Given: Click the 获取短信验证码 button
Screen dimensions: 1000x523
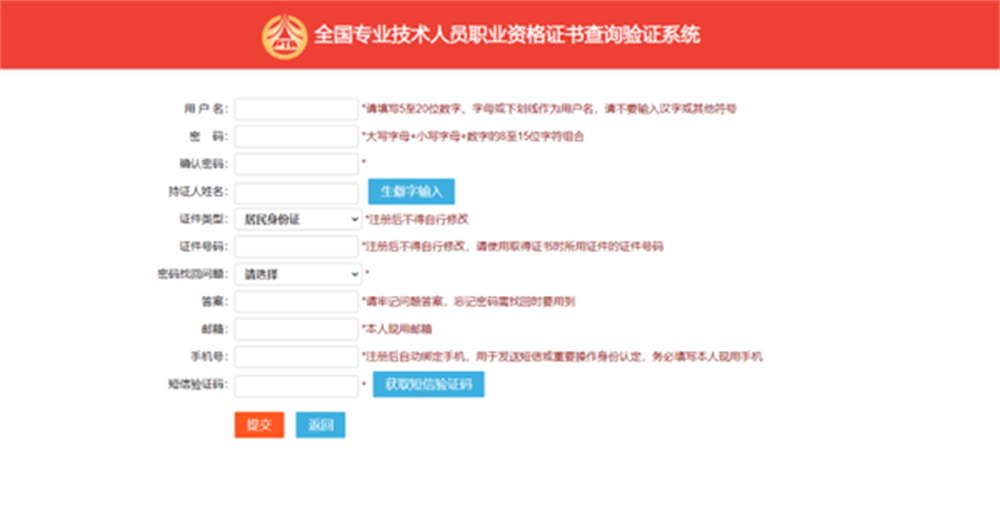Looking at the screenshot, I should coord(429,385).
